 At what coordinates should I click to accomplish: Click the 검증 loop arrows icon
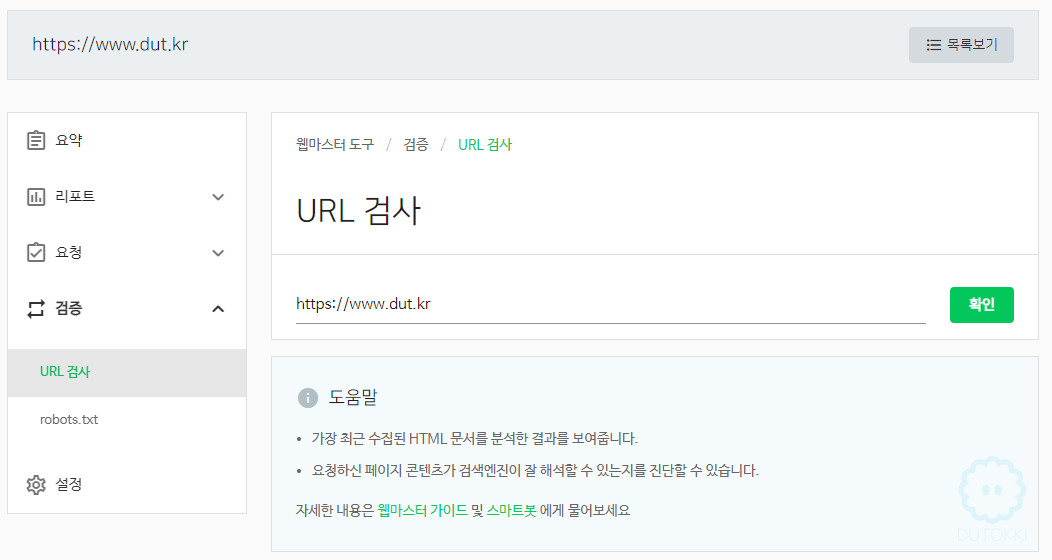pyautogui.click(x=36, y=309)
